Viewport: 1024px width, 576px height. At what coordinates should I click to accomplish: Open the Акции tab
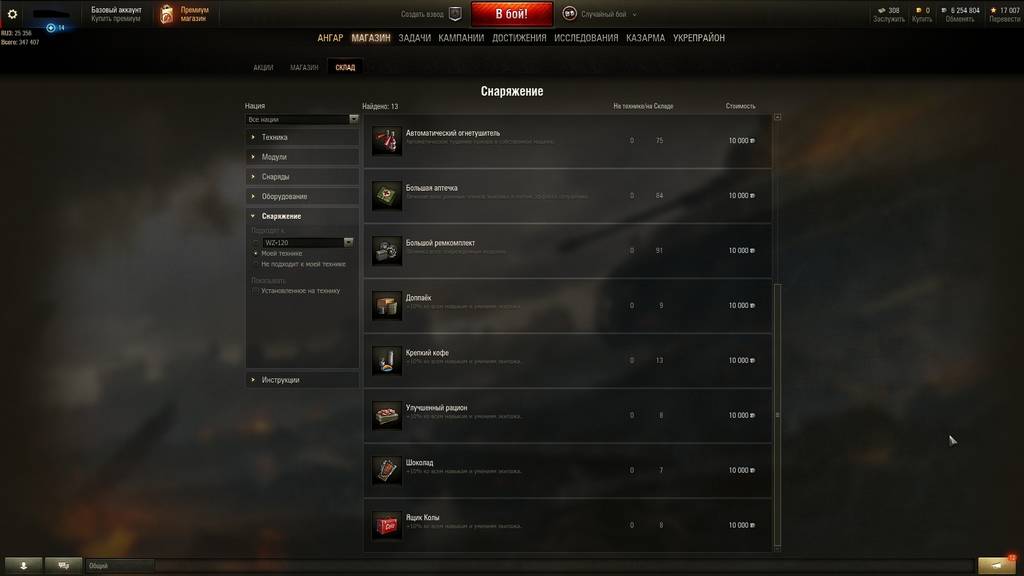point(263,67)
